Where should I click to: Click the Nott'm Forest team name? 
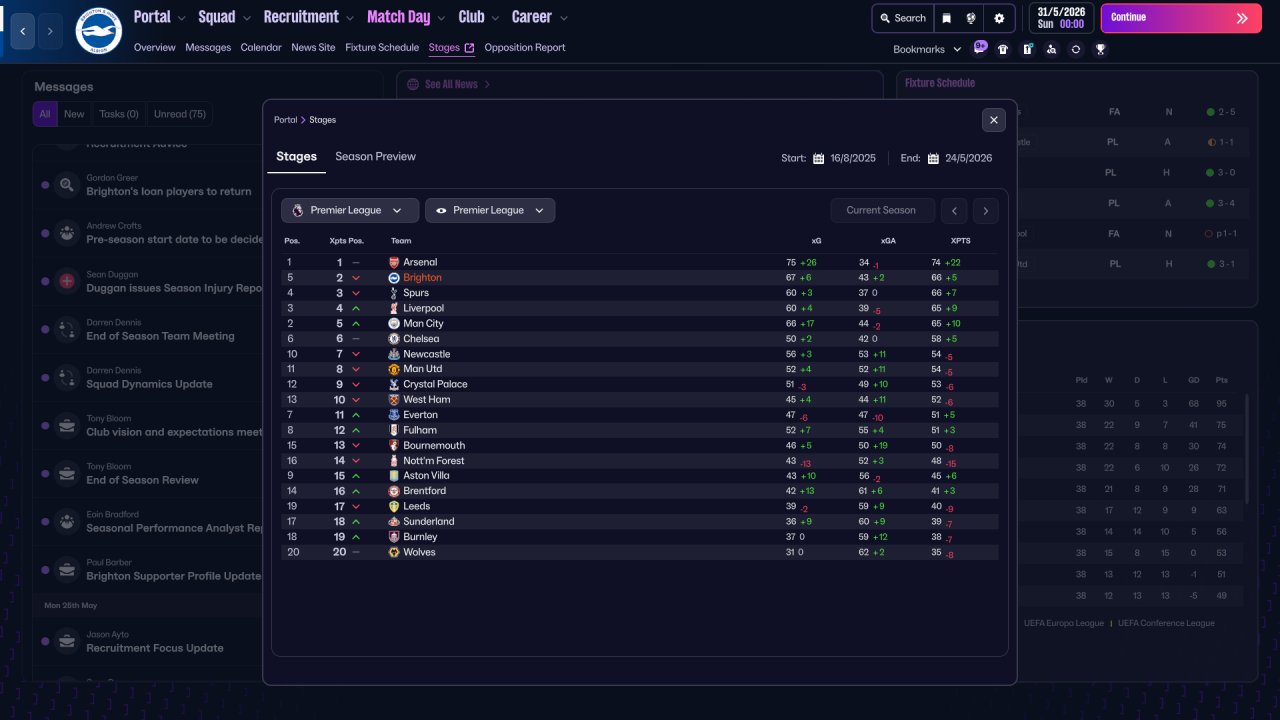click(x=434, y=461)
